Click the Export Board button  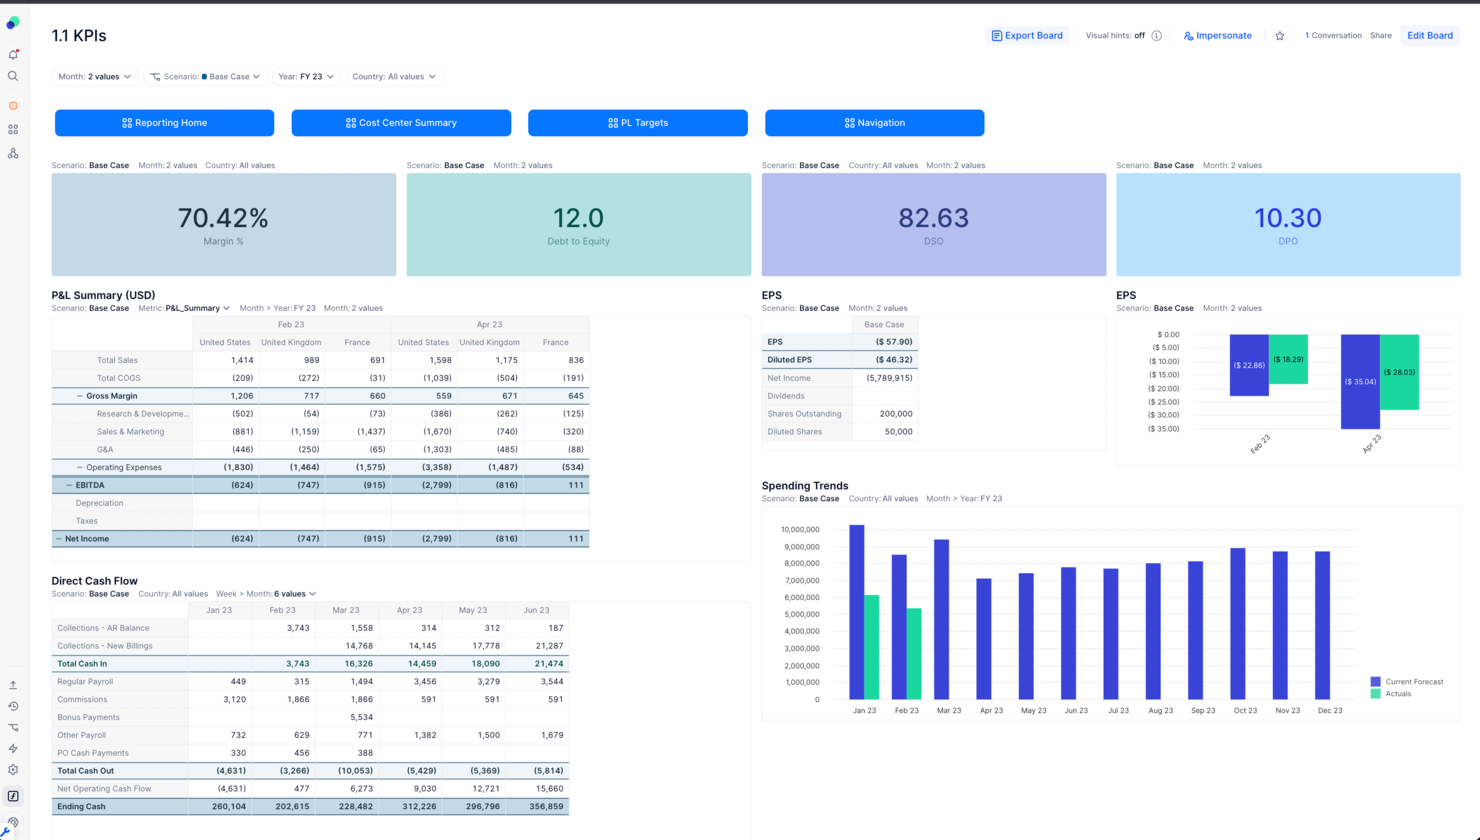pyautogui.click(x=1027, y=35)
